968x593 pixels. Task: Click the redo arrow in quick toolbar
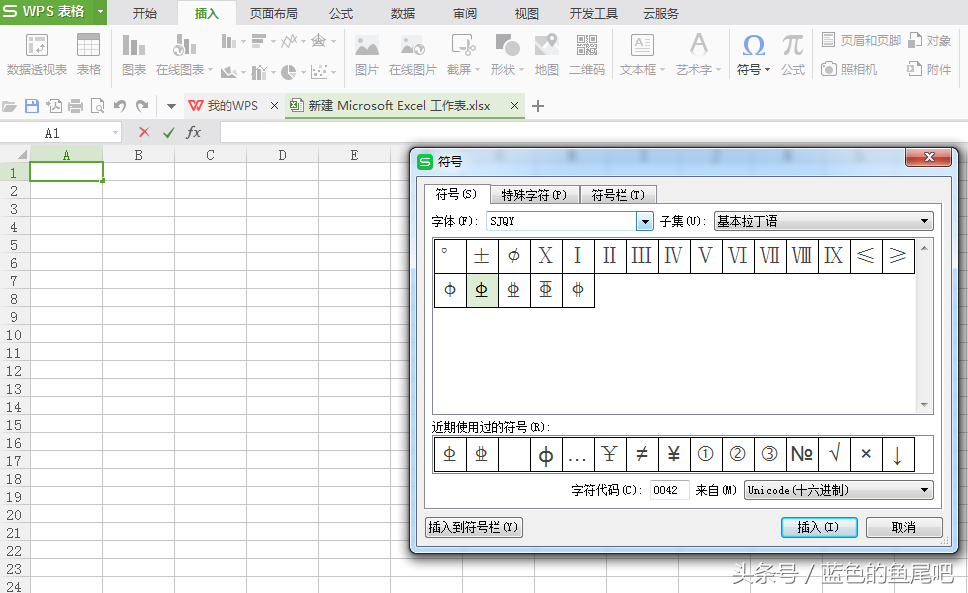pos(142,106)
